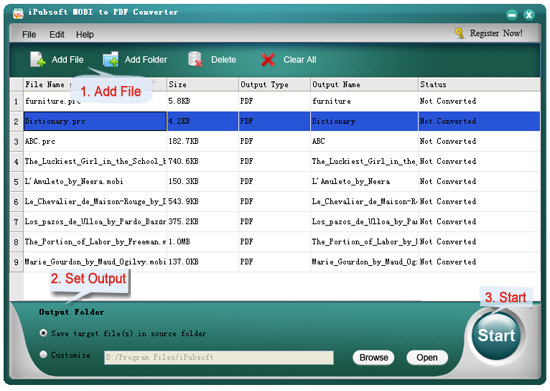Click the Add Folder icon
The height and width of the screenshot is (391, 550).
pyautogui.click(x=110, y=59)
